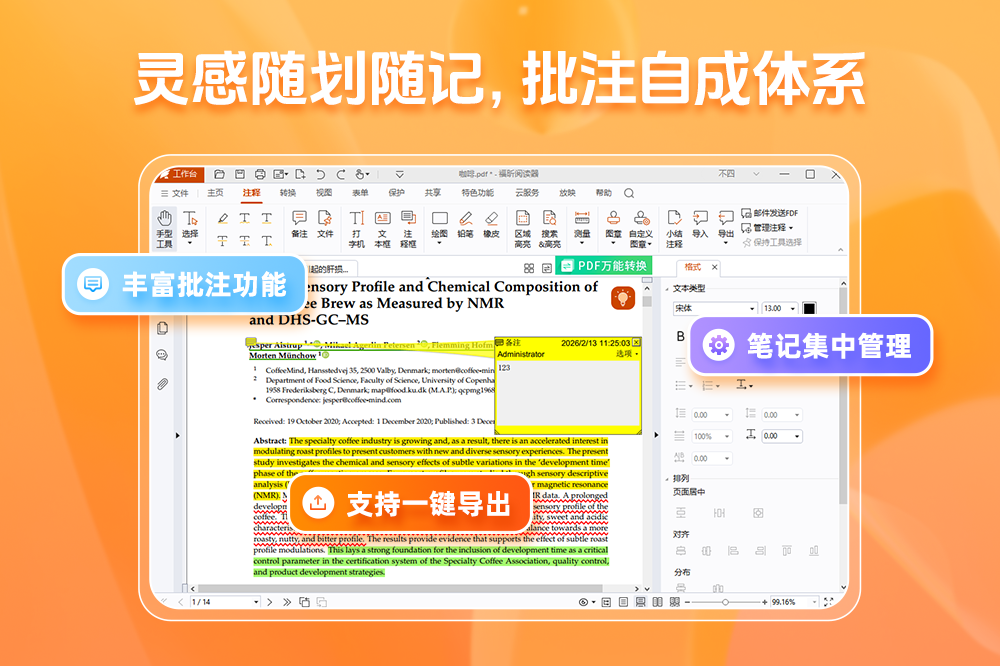The image size is (1000, 666).
Task: Switch to the 视图 ribbon tab
Action: (x=324, y=193)
